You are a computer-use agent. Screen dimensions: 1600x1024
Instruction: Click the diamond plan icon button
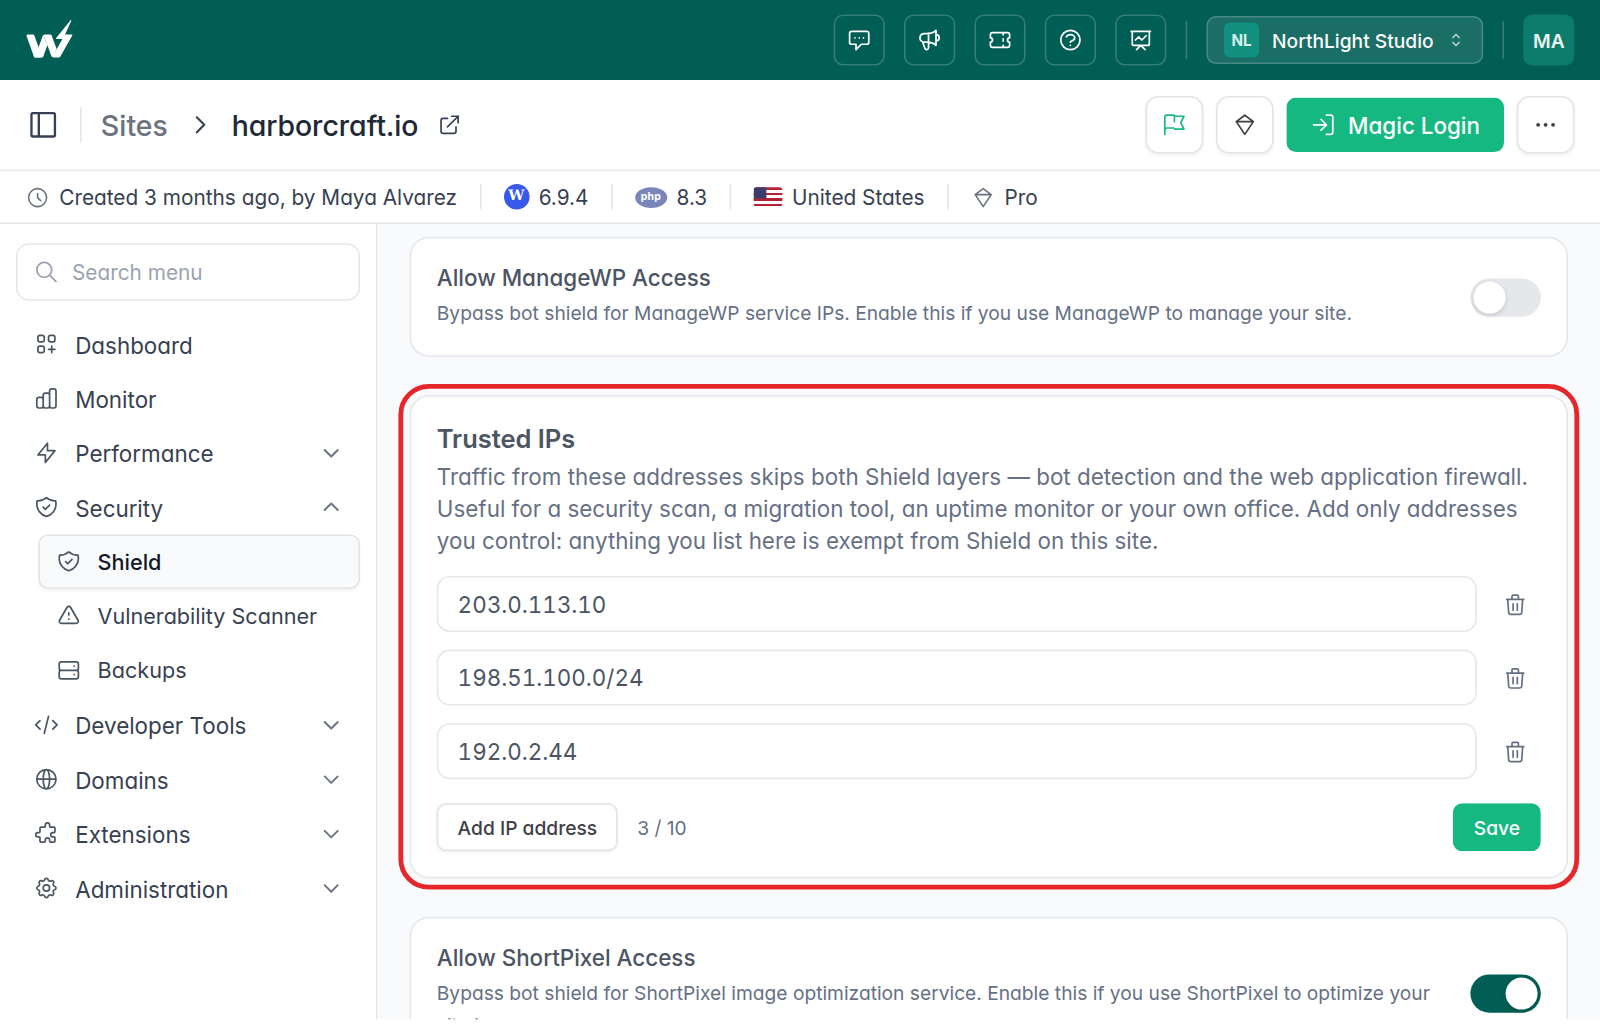pyautogui.click(x=1244, y=125)
